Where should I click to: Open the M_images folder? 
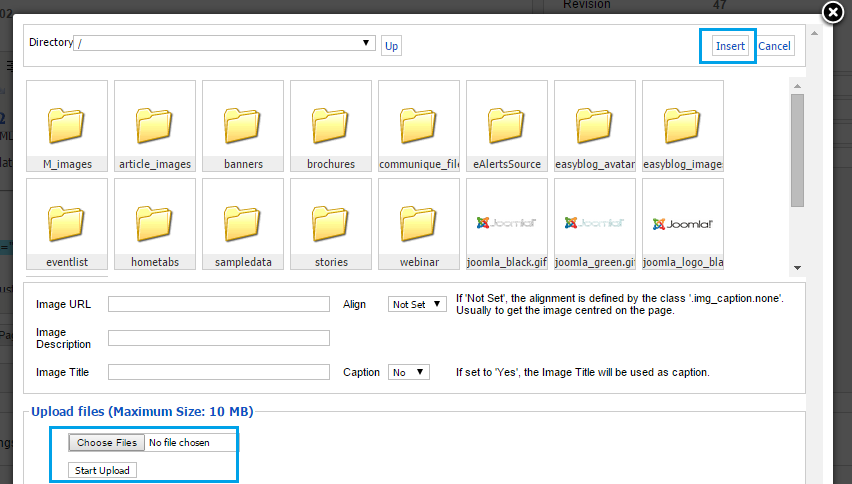(x=67, y=126)
